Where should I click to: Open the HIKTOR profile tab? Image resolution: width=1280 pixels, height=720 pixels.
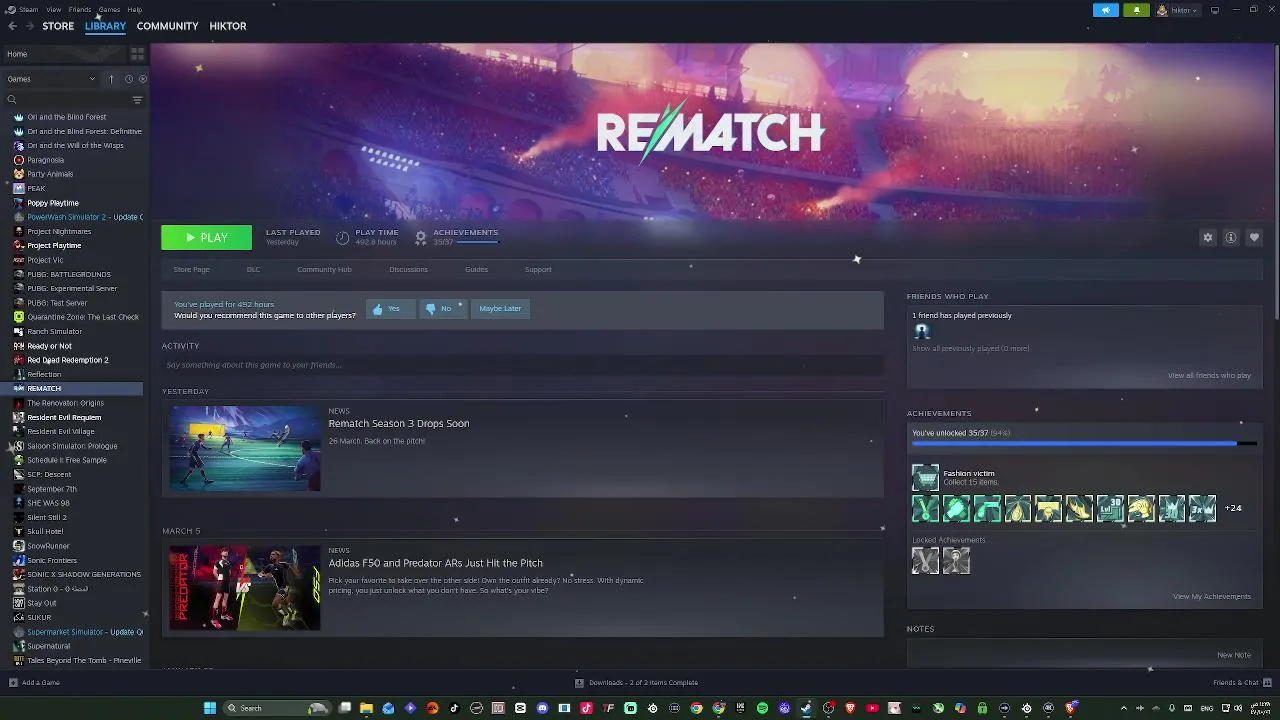point(228,26)
